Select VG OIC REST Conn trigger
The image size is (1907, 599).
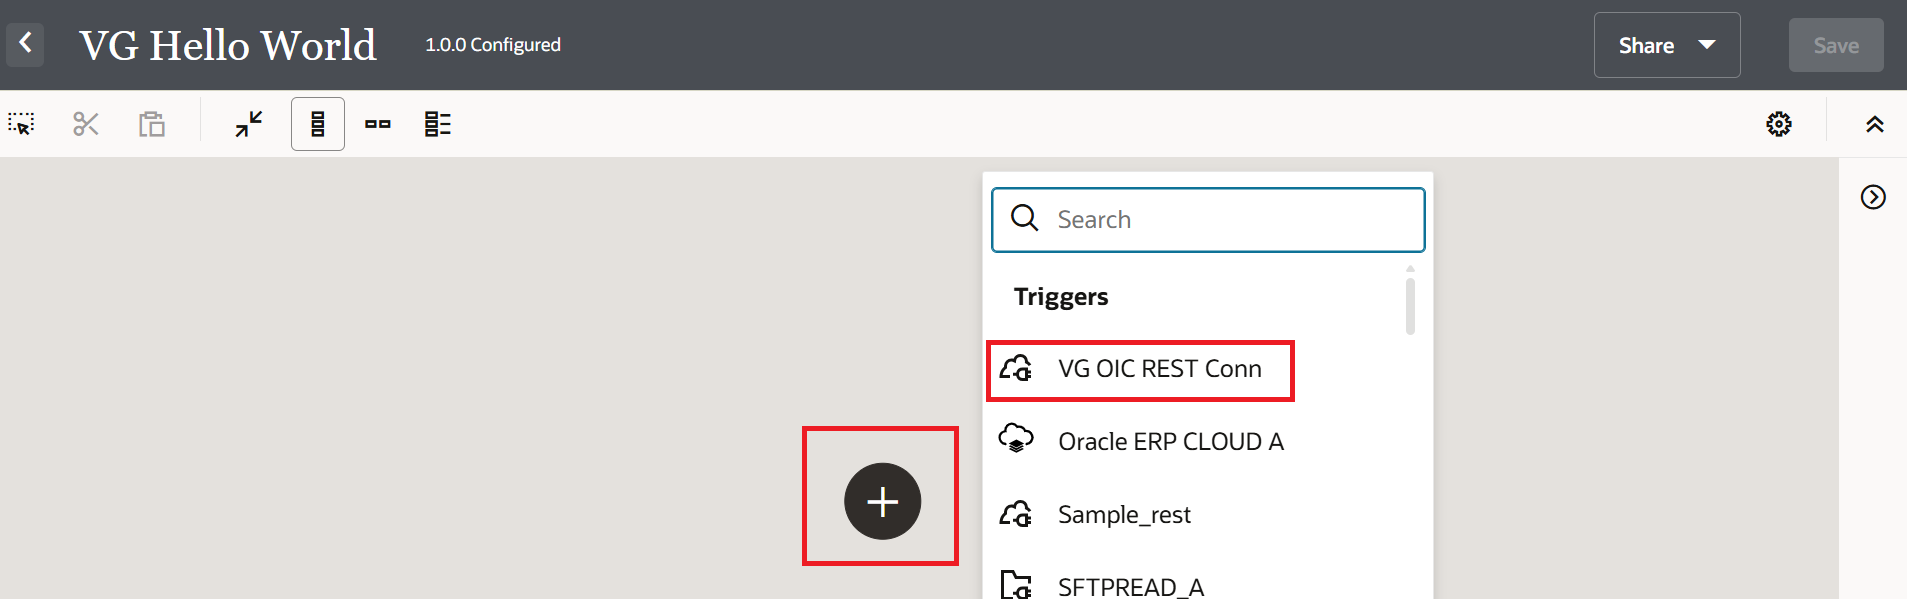pyautogui.click(x=1159, y=369)
